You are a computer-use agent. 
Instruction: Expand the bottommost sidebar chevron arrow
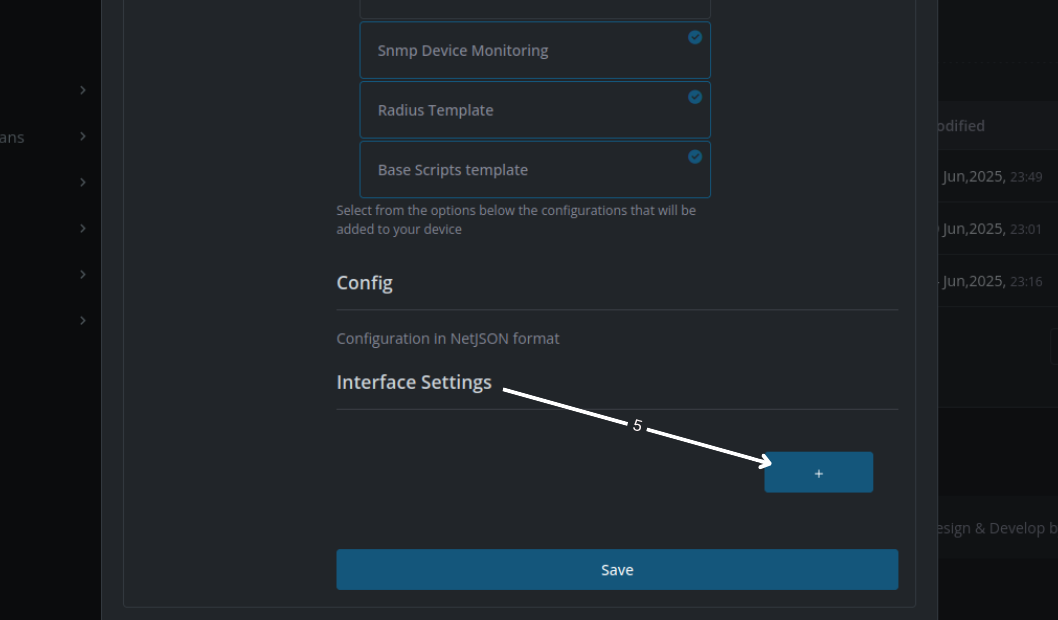point(82,320)
